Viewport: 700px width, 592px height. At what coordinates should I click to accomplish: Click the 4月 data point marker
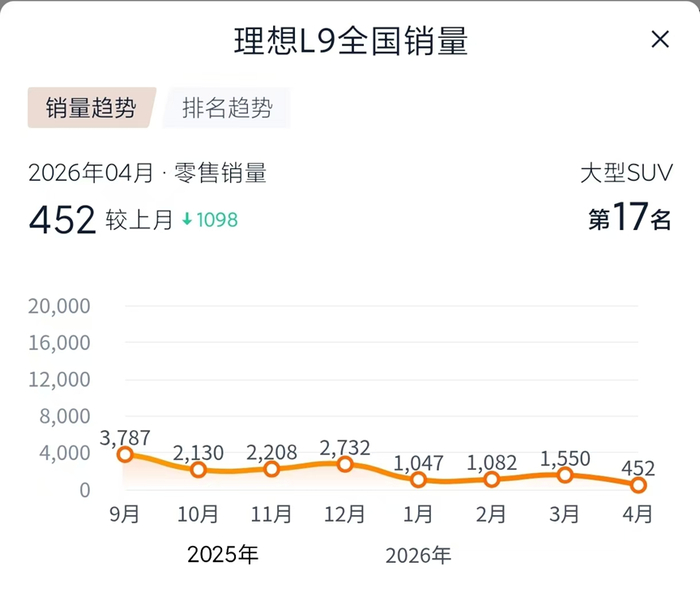[638, 485]
